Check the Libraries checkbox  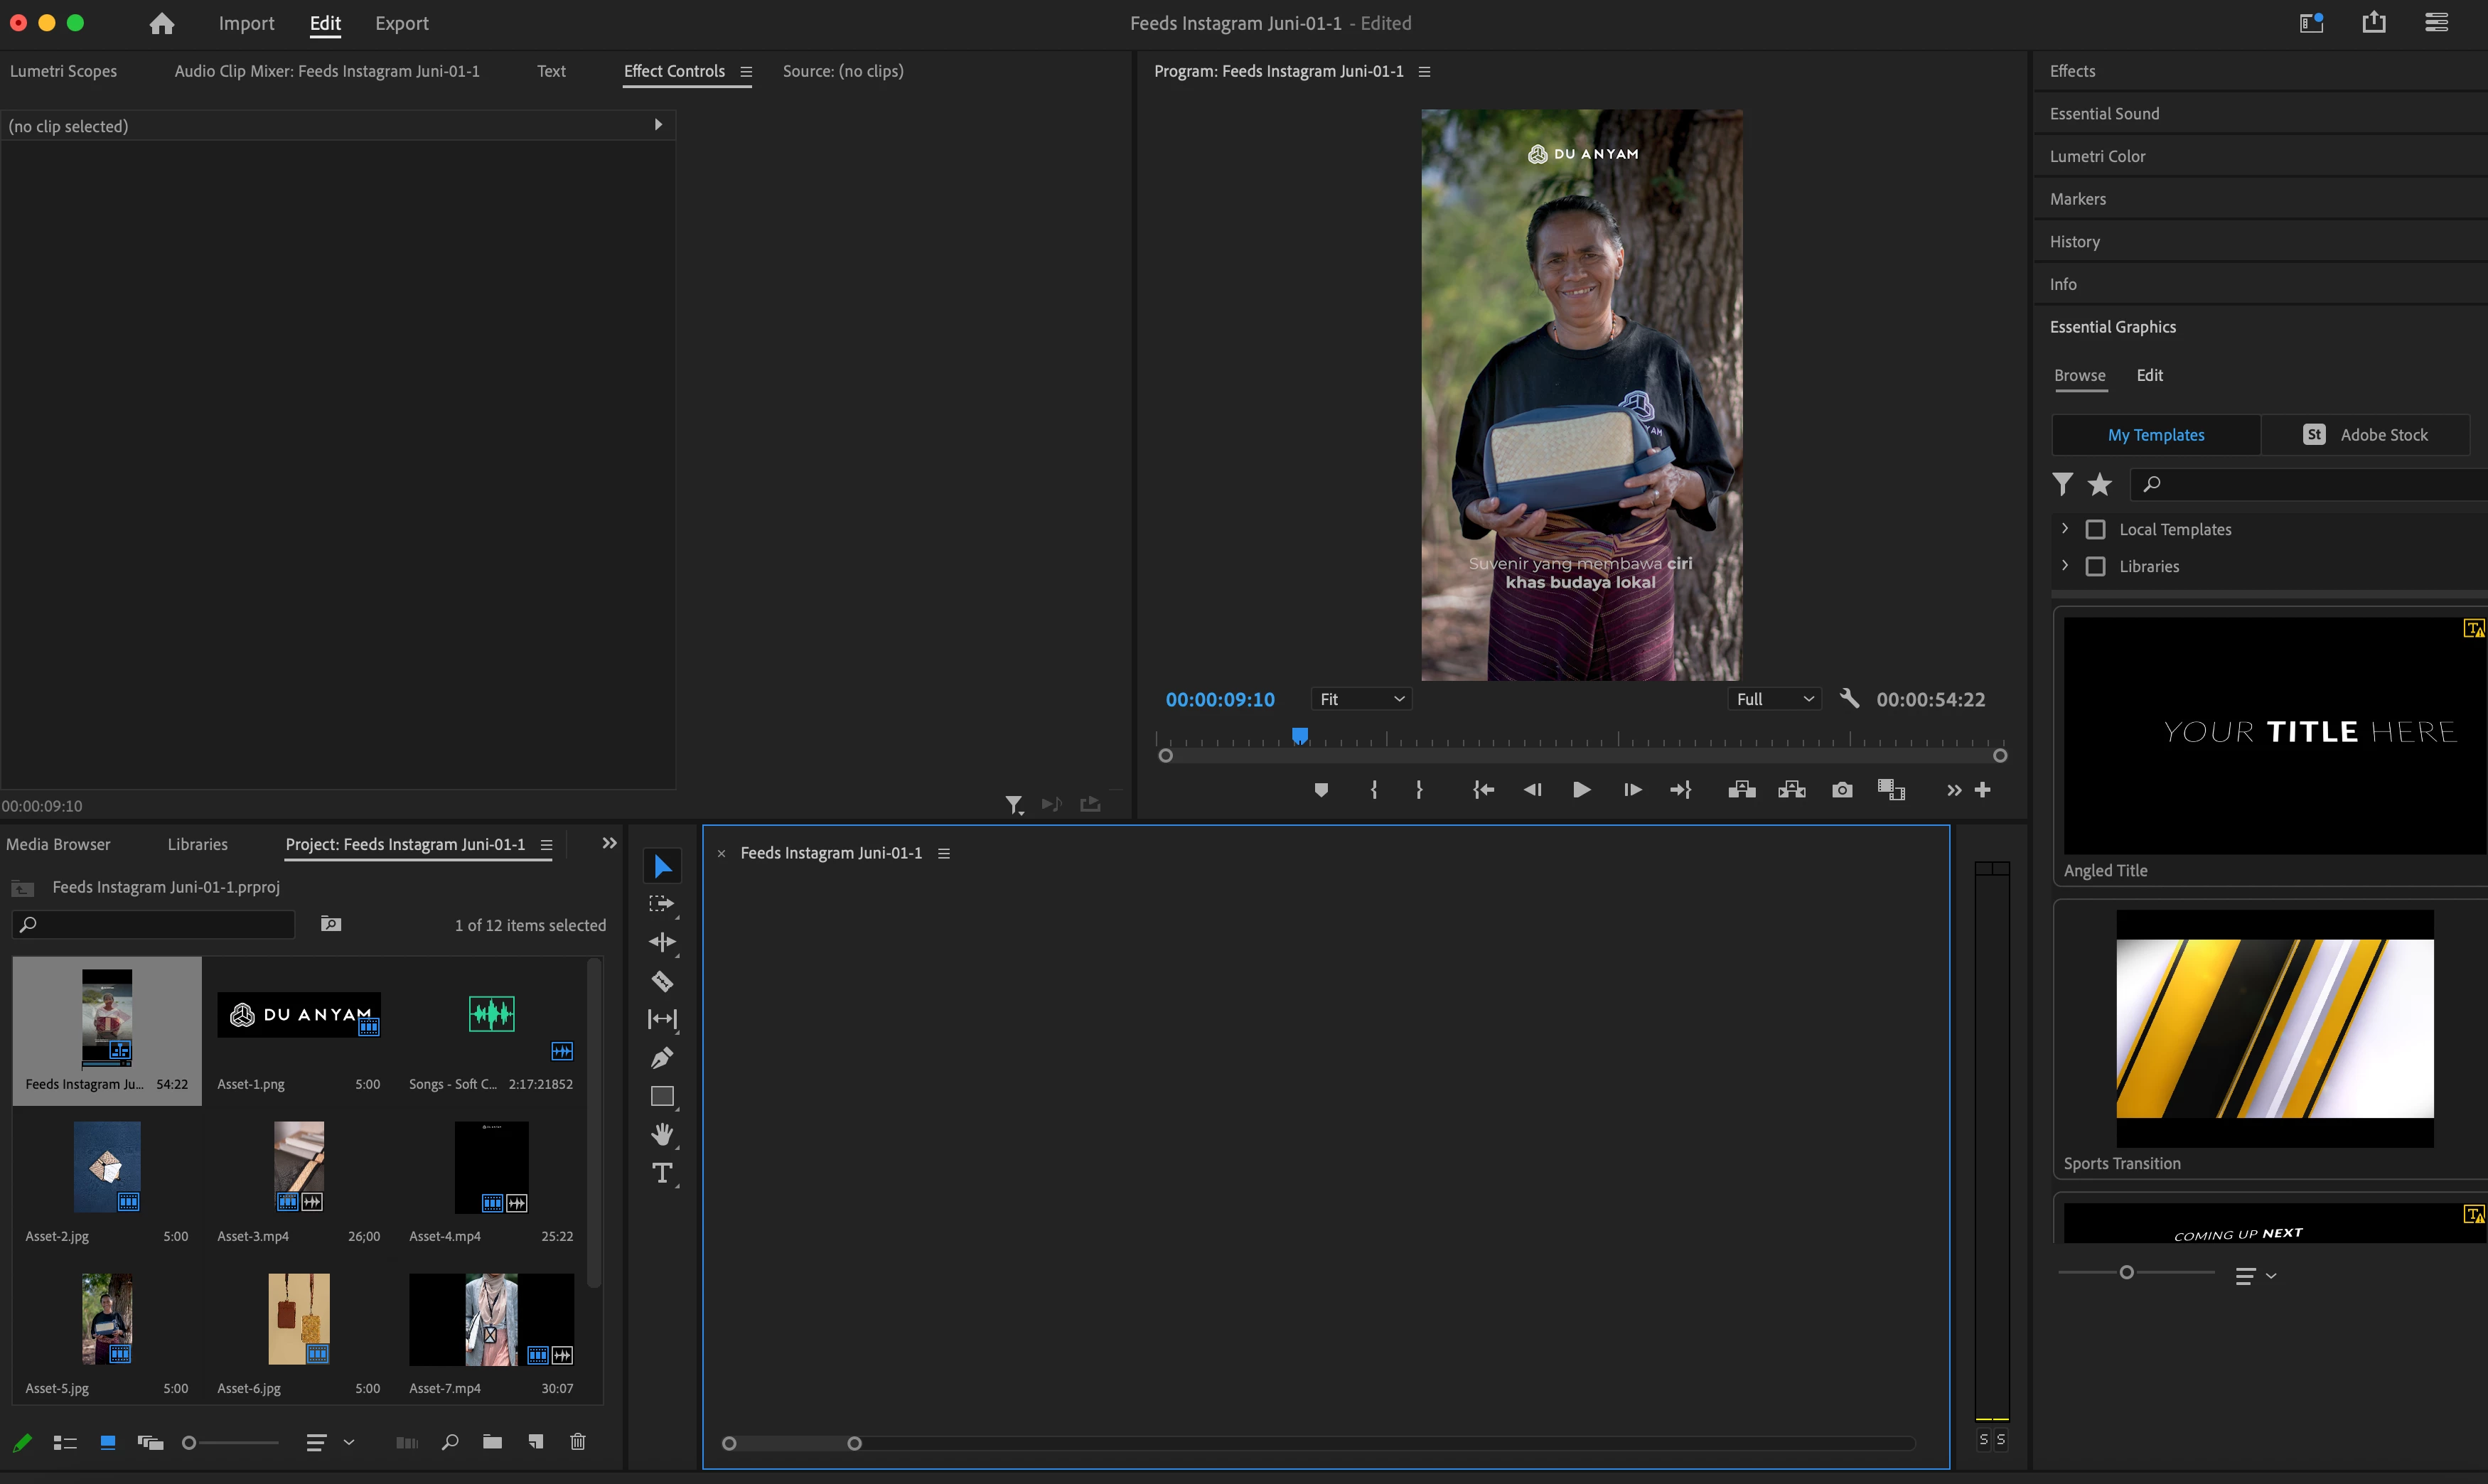[2095, 567]
